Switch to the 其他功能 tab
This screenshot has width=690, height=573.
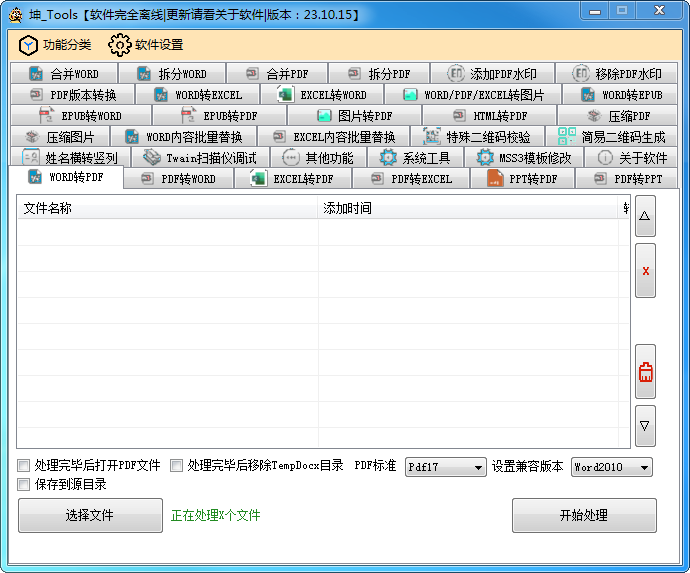(318, 158)
